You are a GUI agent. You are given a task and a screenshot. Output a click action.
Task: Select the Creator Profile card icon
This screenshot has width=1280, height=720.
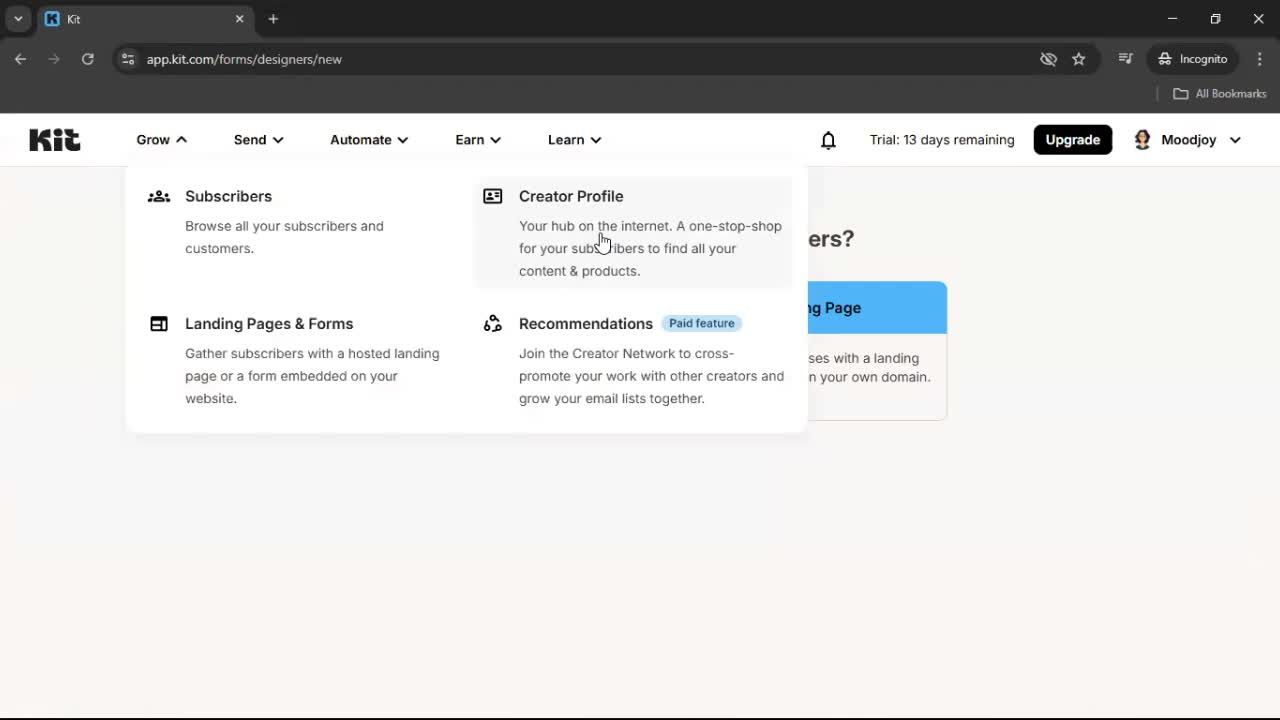pyautogui.click(x=492, y=196)
